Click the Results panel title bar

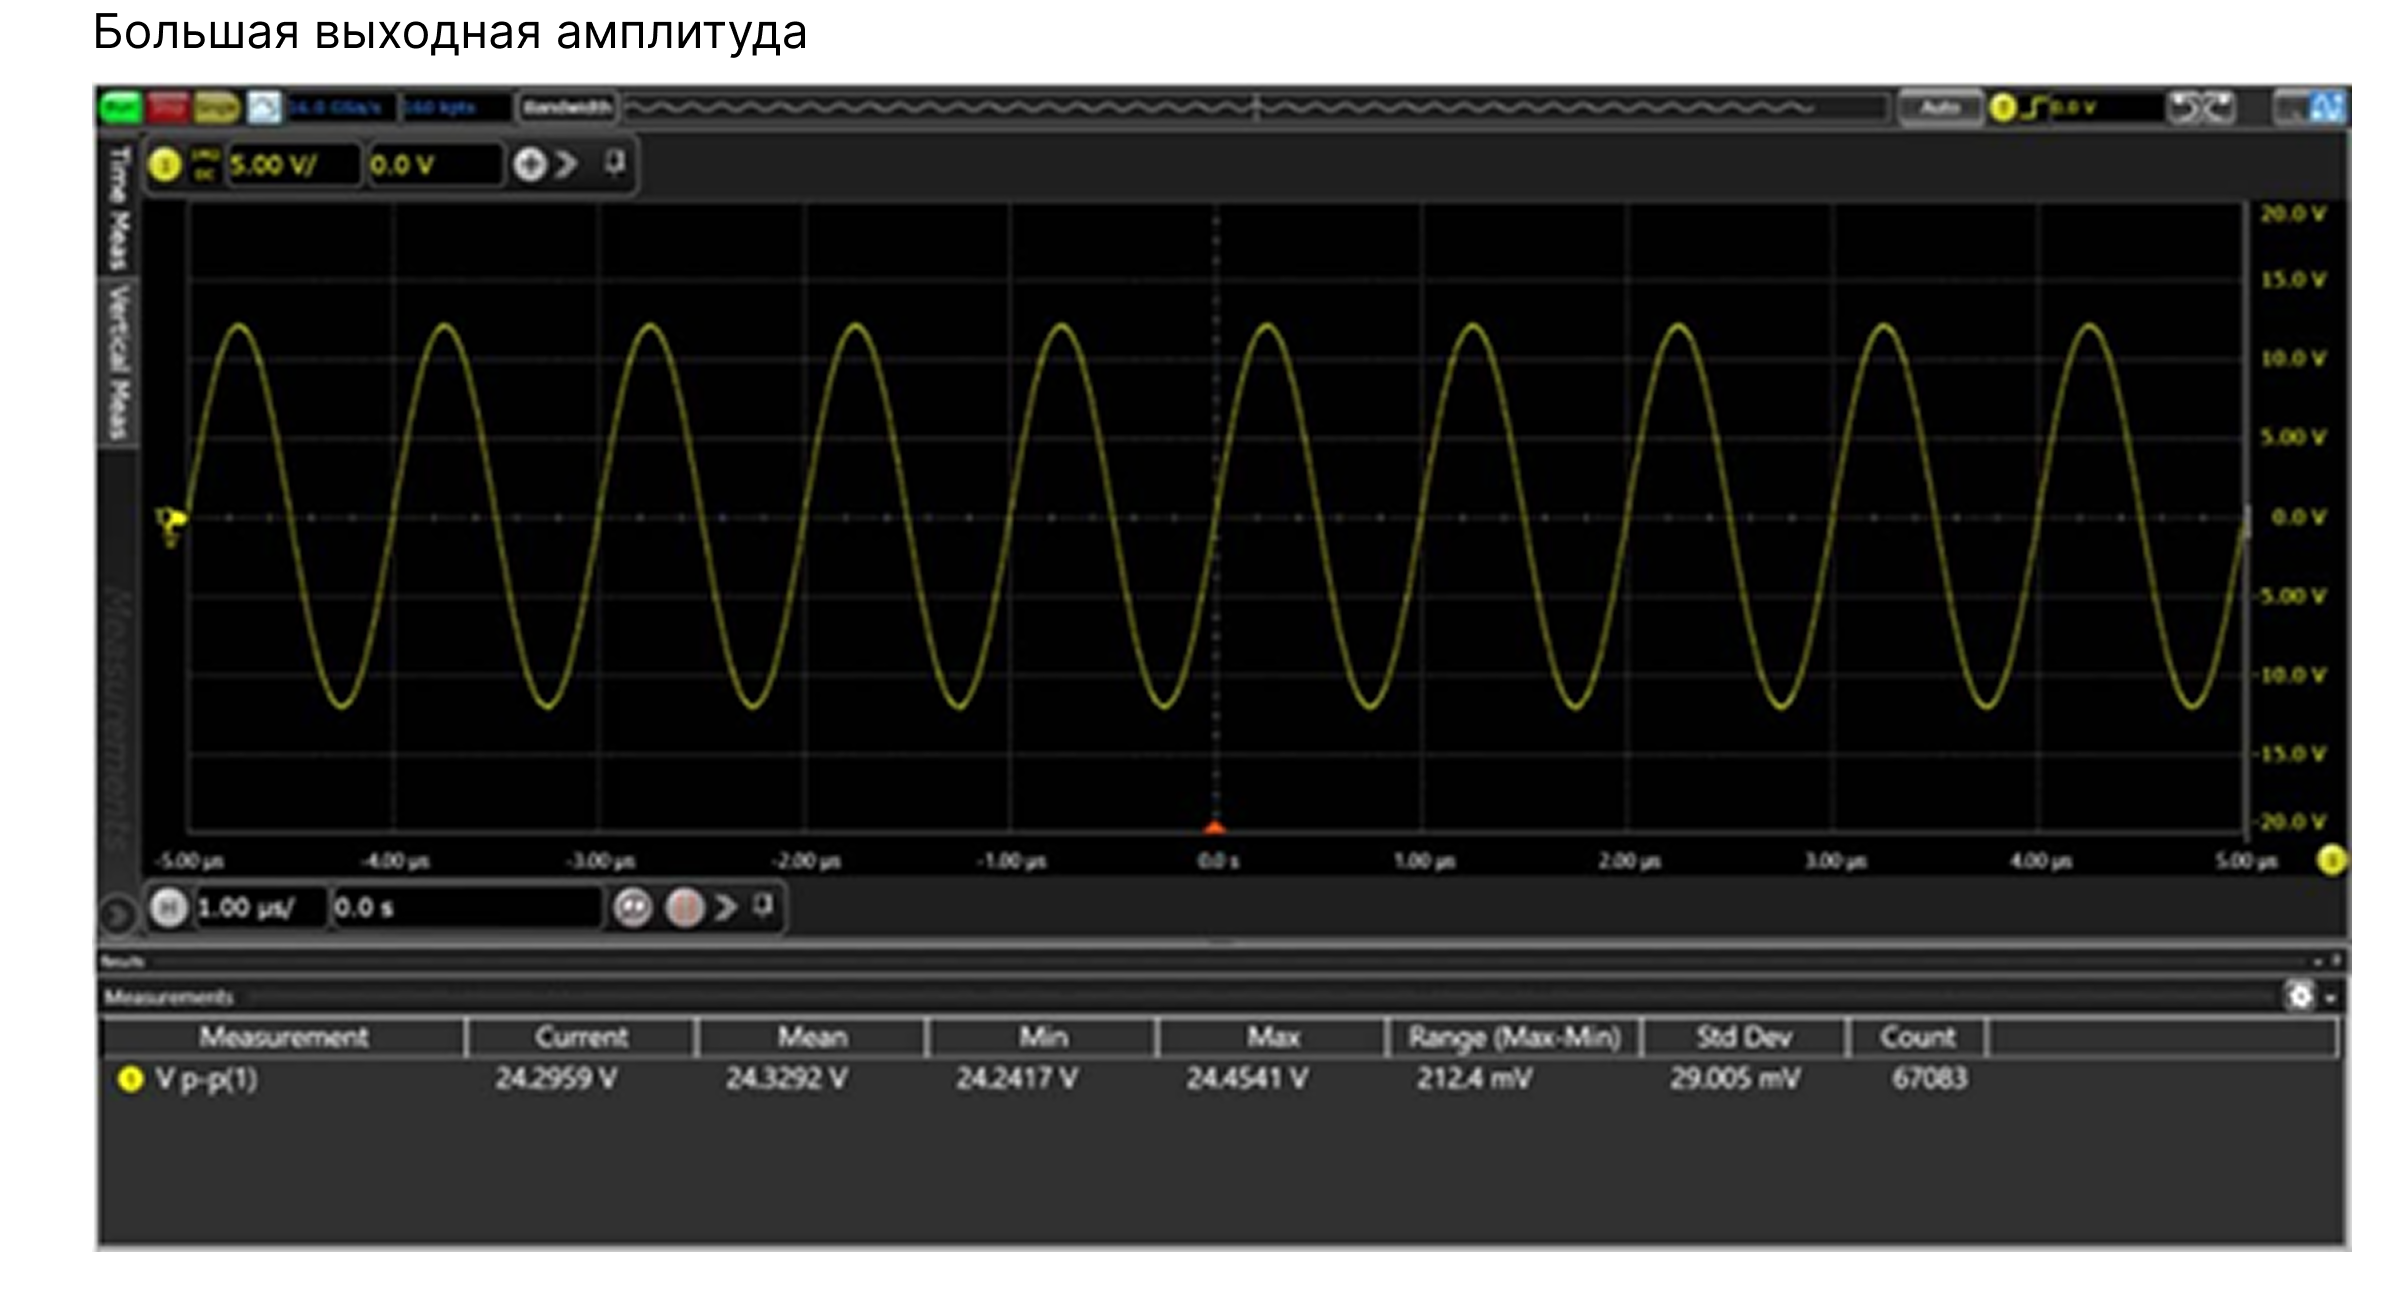tap(1222, 961)
